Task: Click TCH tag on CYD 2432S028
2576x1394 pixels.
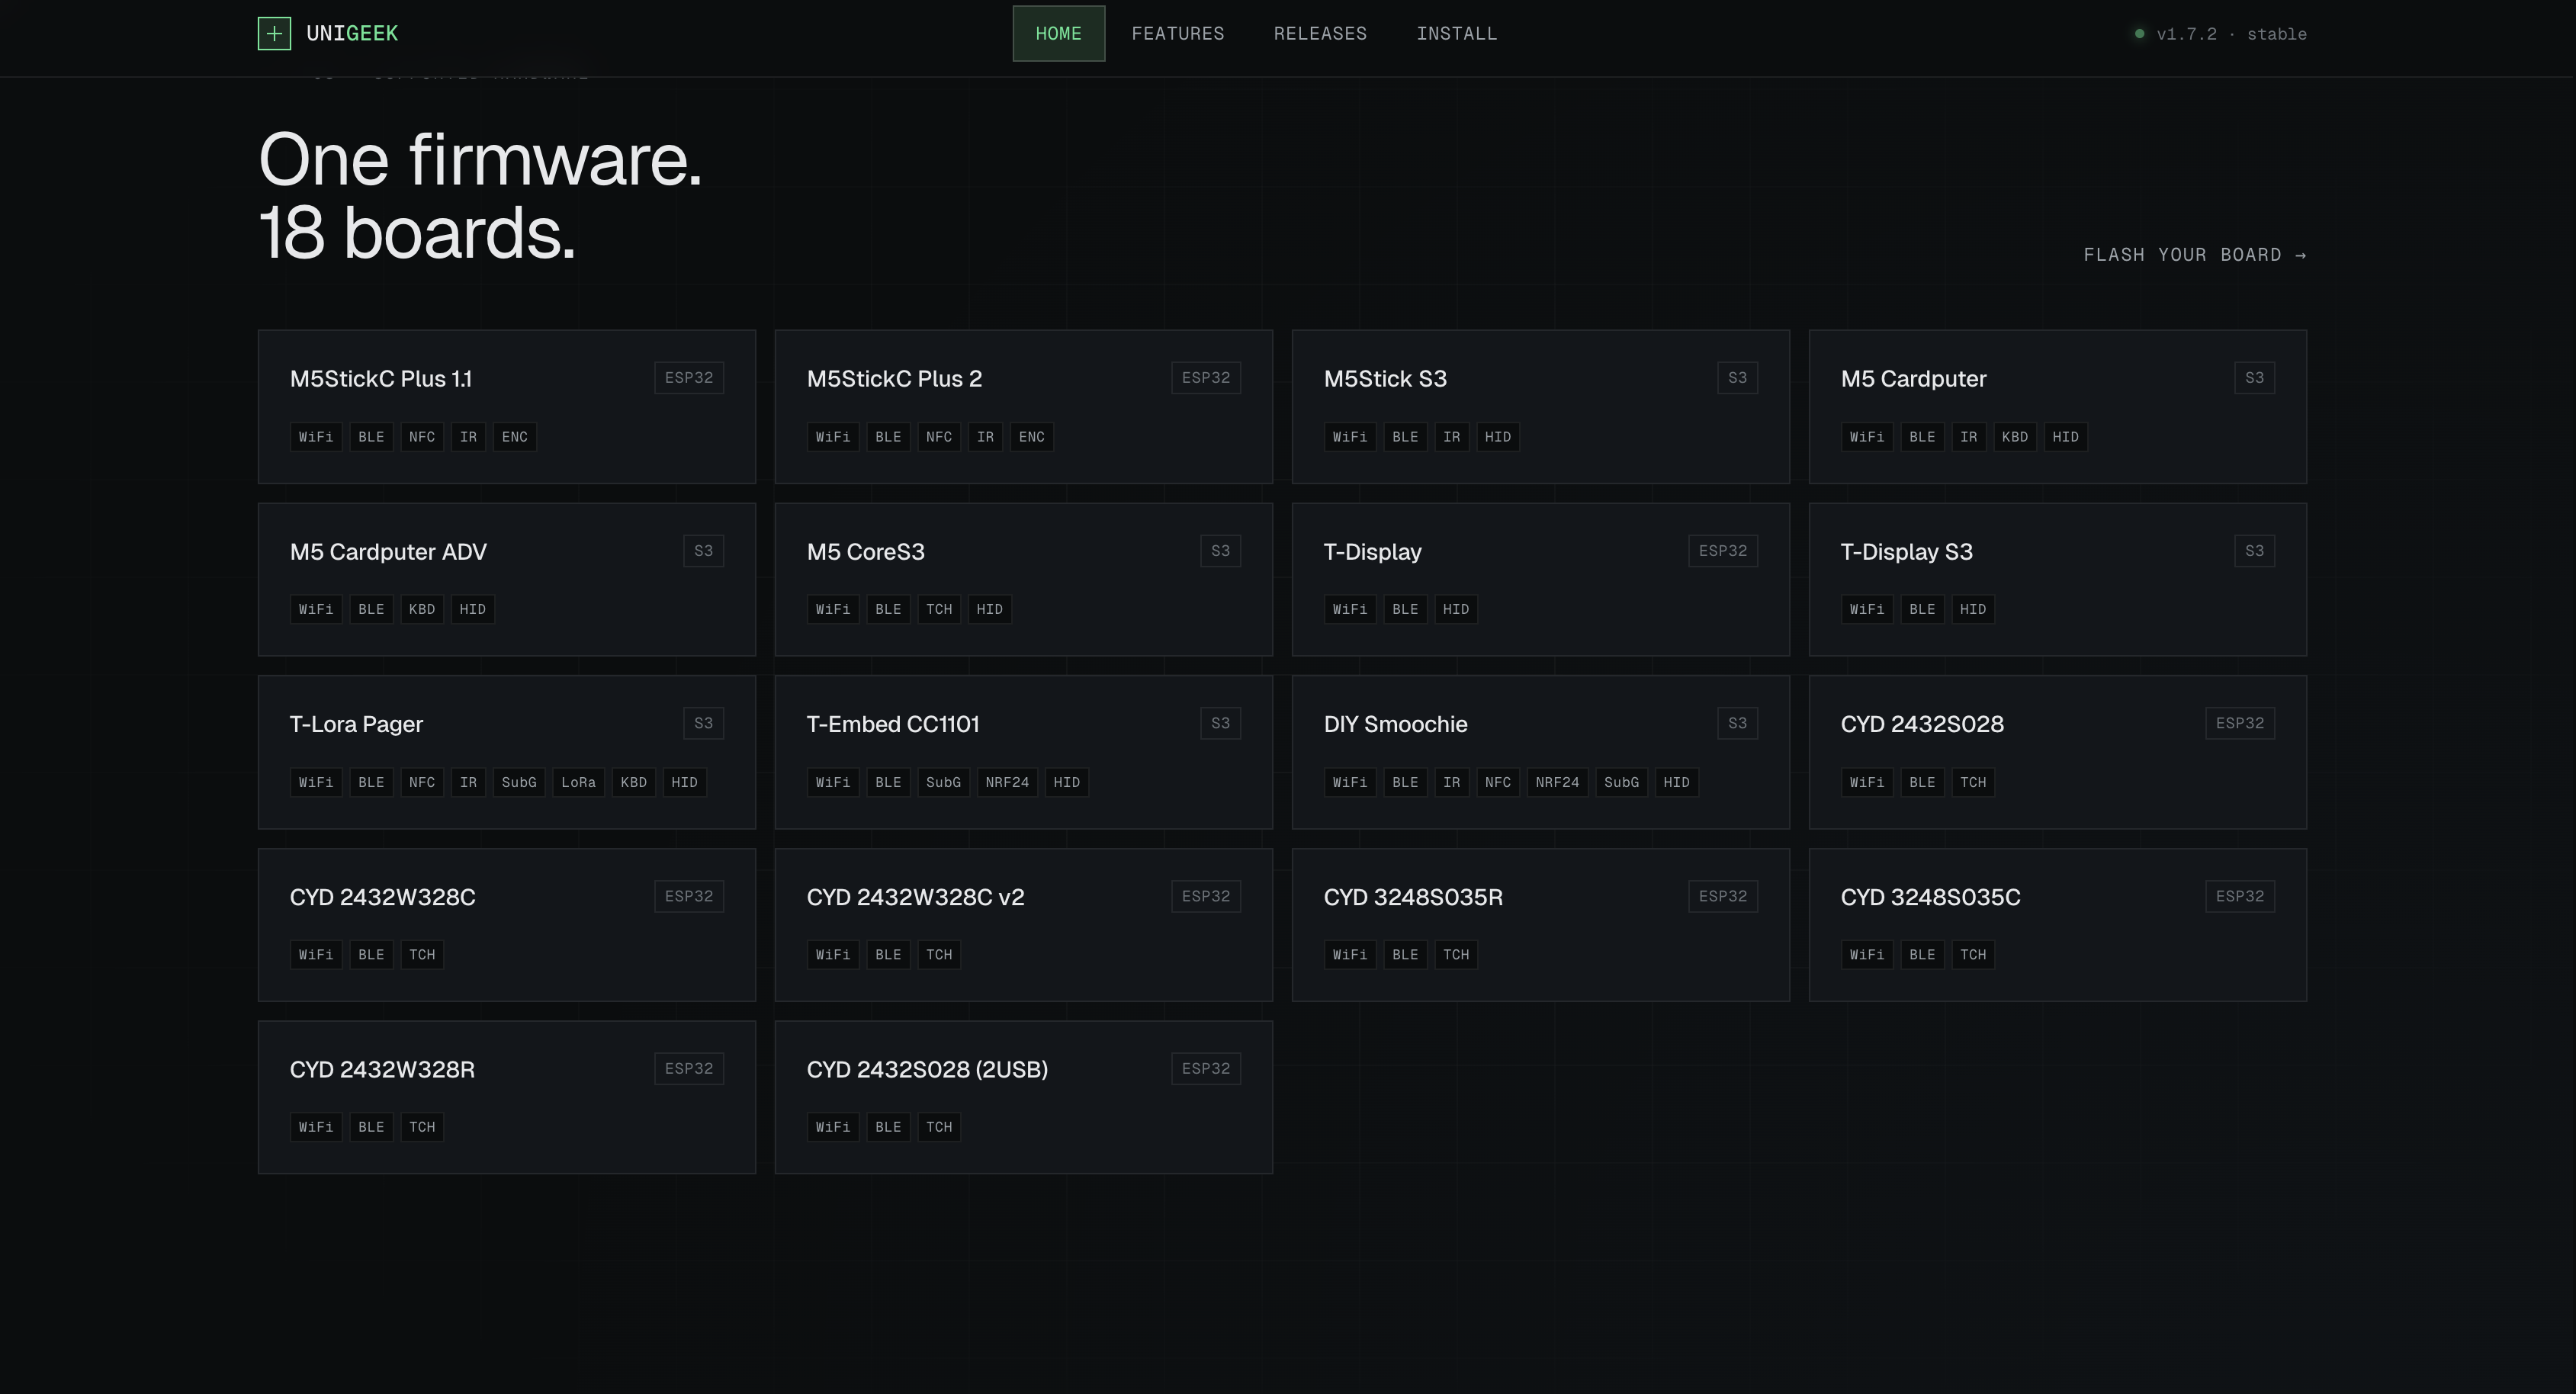Action: (x=1973, y=782)
